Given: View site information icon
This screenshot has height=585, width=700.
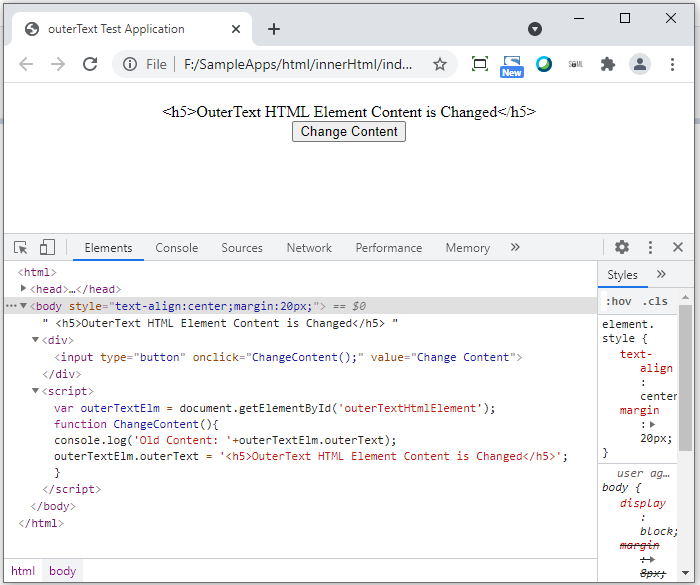Looking at the screenshot, I should [x=130, y=64].
